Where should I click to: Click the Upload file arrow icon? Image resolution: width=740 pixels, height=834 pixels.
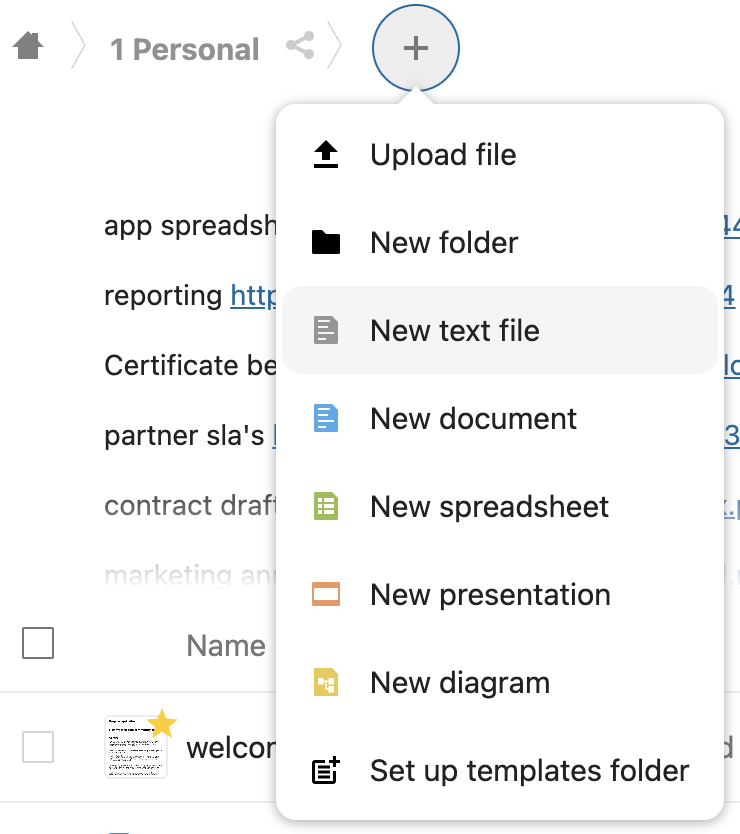point(326,155)
